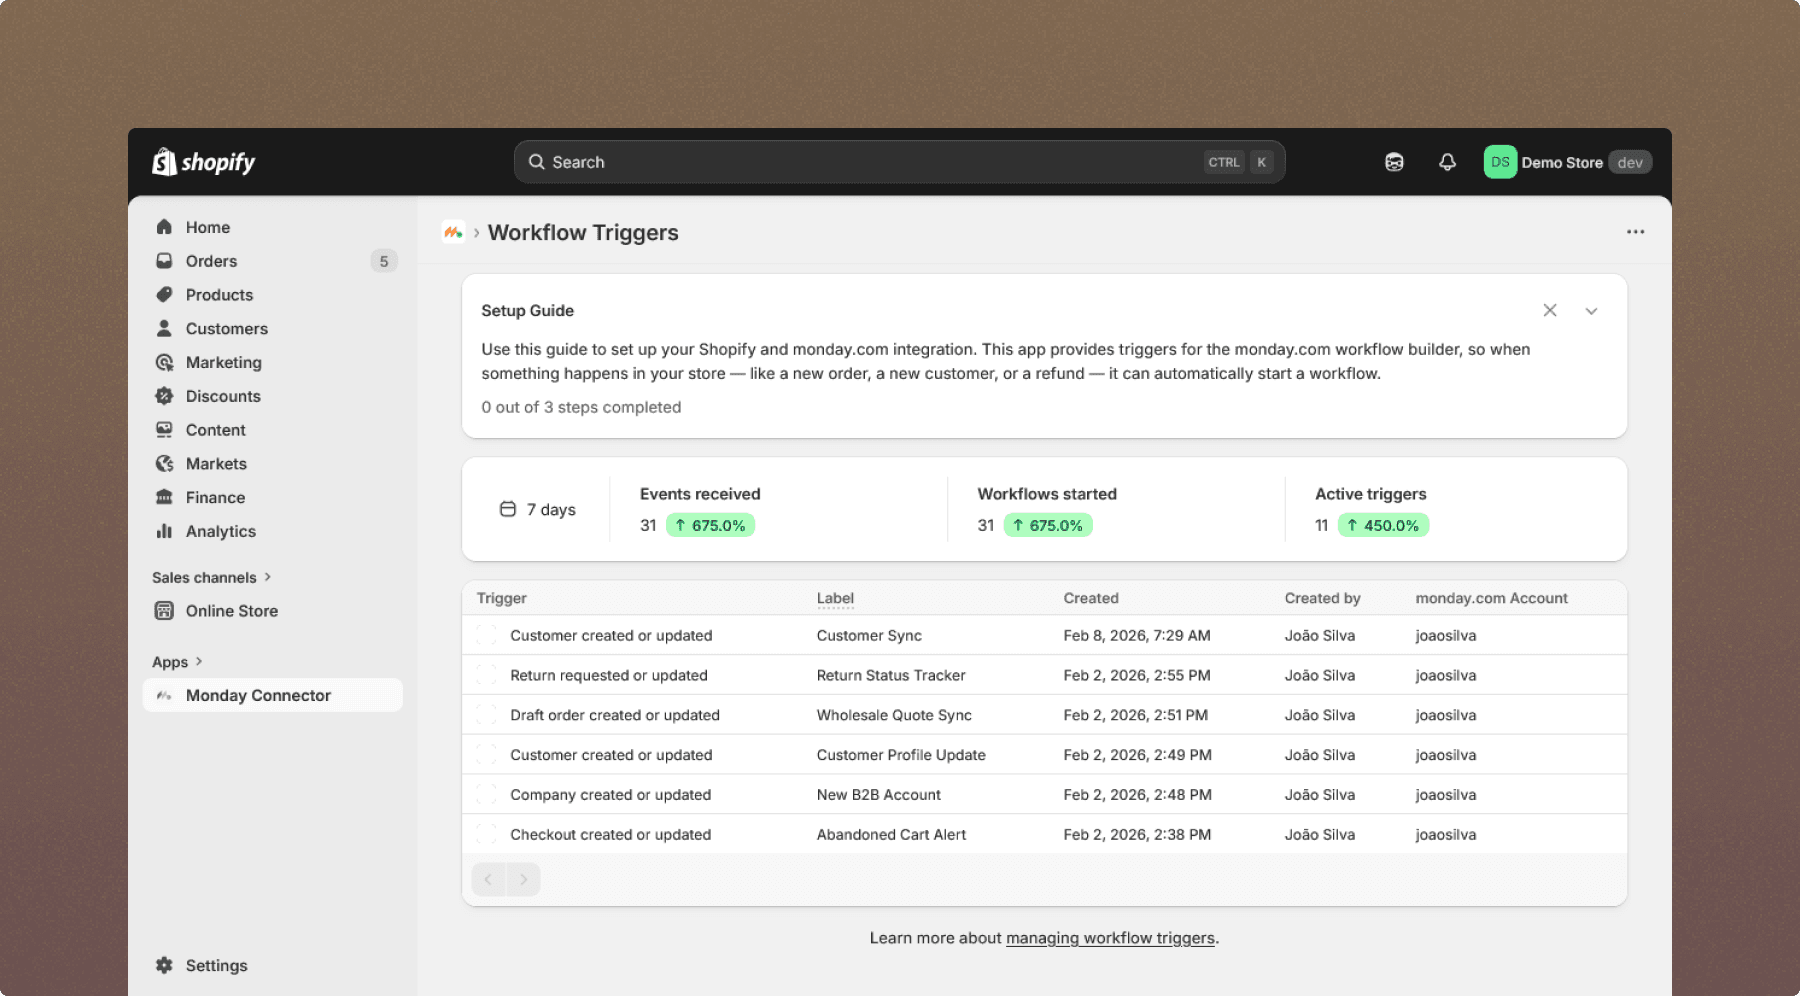Click the Monday Connector app icon
The height and width of the screenshot is (996, 1800).
coord(164,695)
